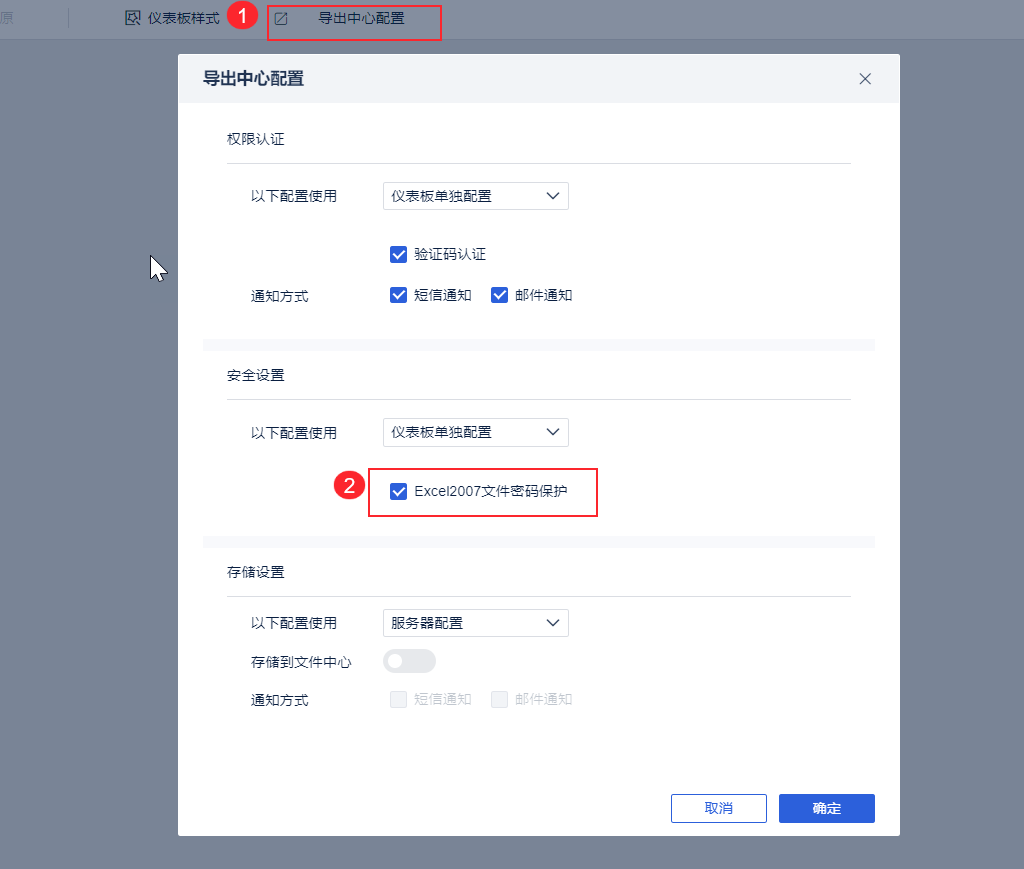Click disabled 短信通知 checkbox in 存储设置
This screenshot has height=869, width=1024.
coord(398,699)
